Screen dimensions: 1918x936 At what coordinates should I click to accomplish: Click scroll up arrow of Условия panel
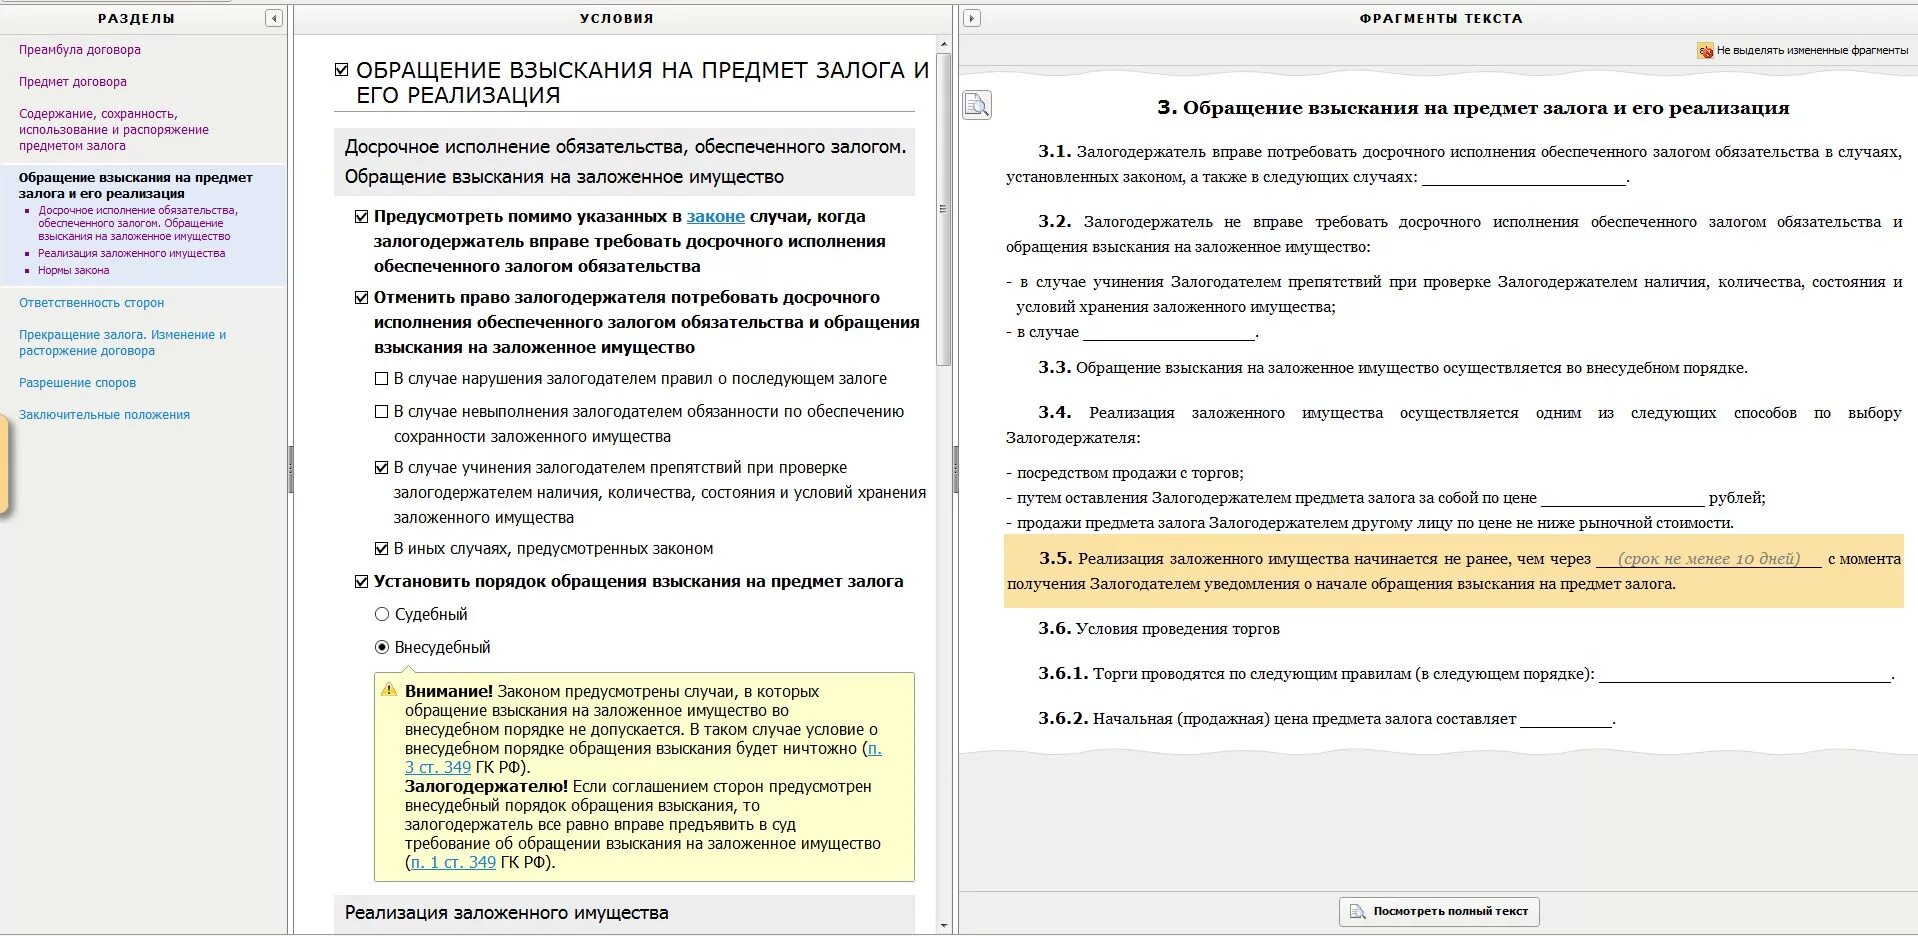[943, 45]
